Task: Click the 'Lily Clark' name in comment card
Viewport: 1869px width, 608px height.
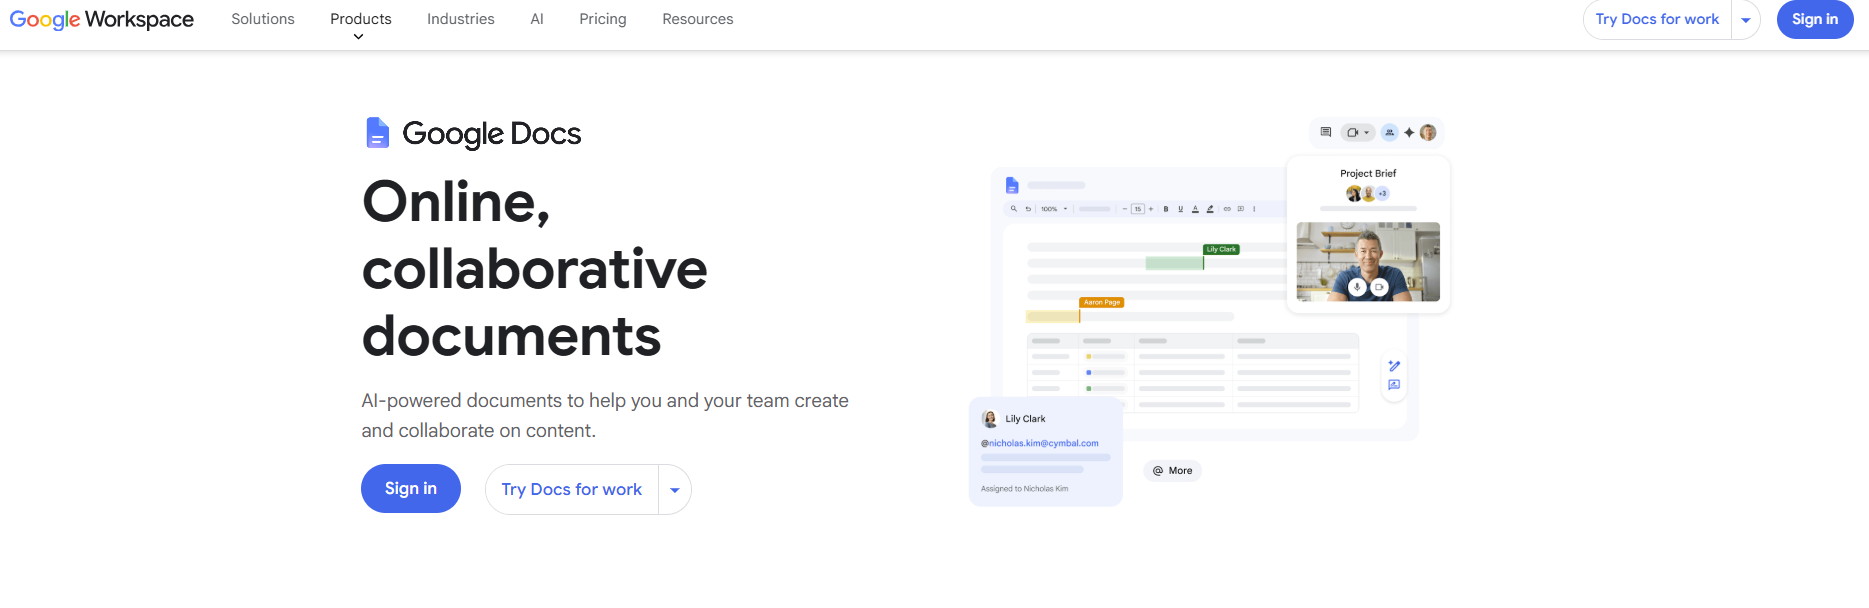Action: click(1025, 419)
